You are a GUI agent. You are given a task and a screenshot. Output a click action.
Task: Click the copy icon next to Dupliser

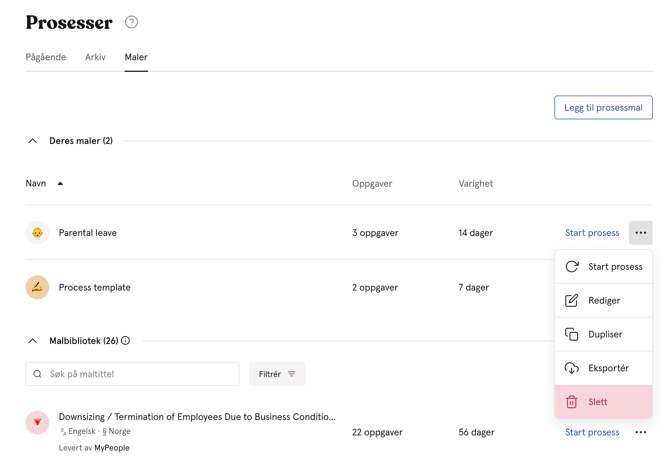pos(572,334)
